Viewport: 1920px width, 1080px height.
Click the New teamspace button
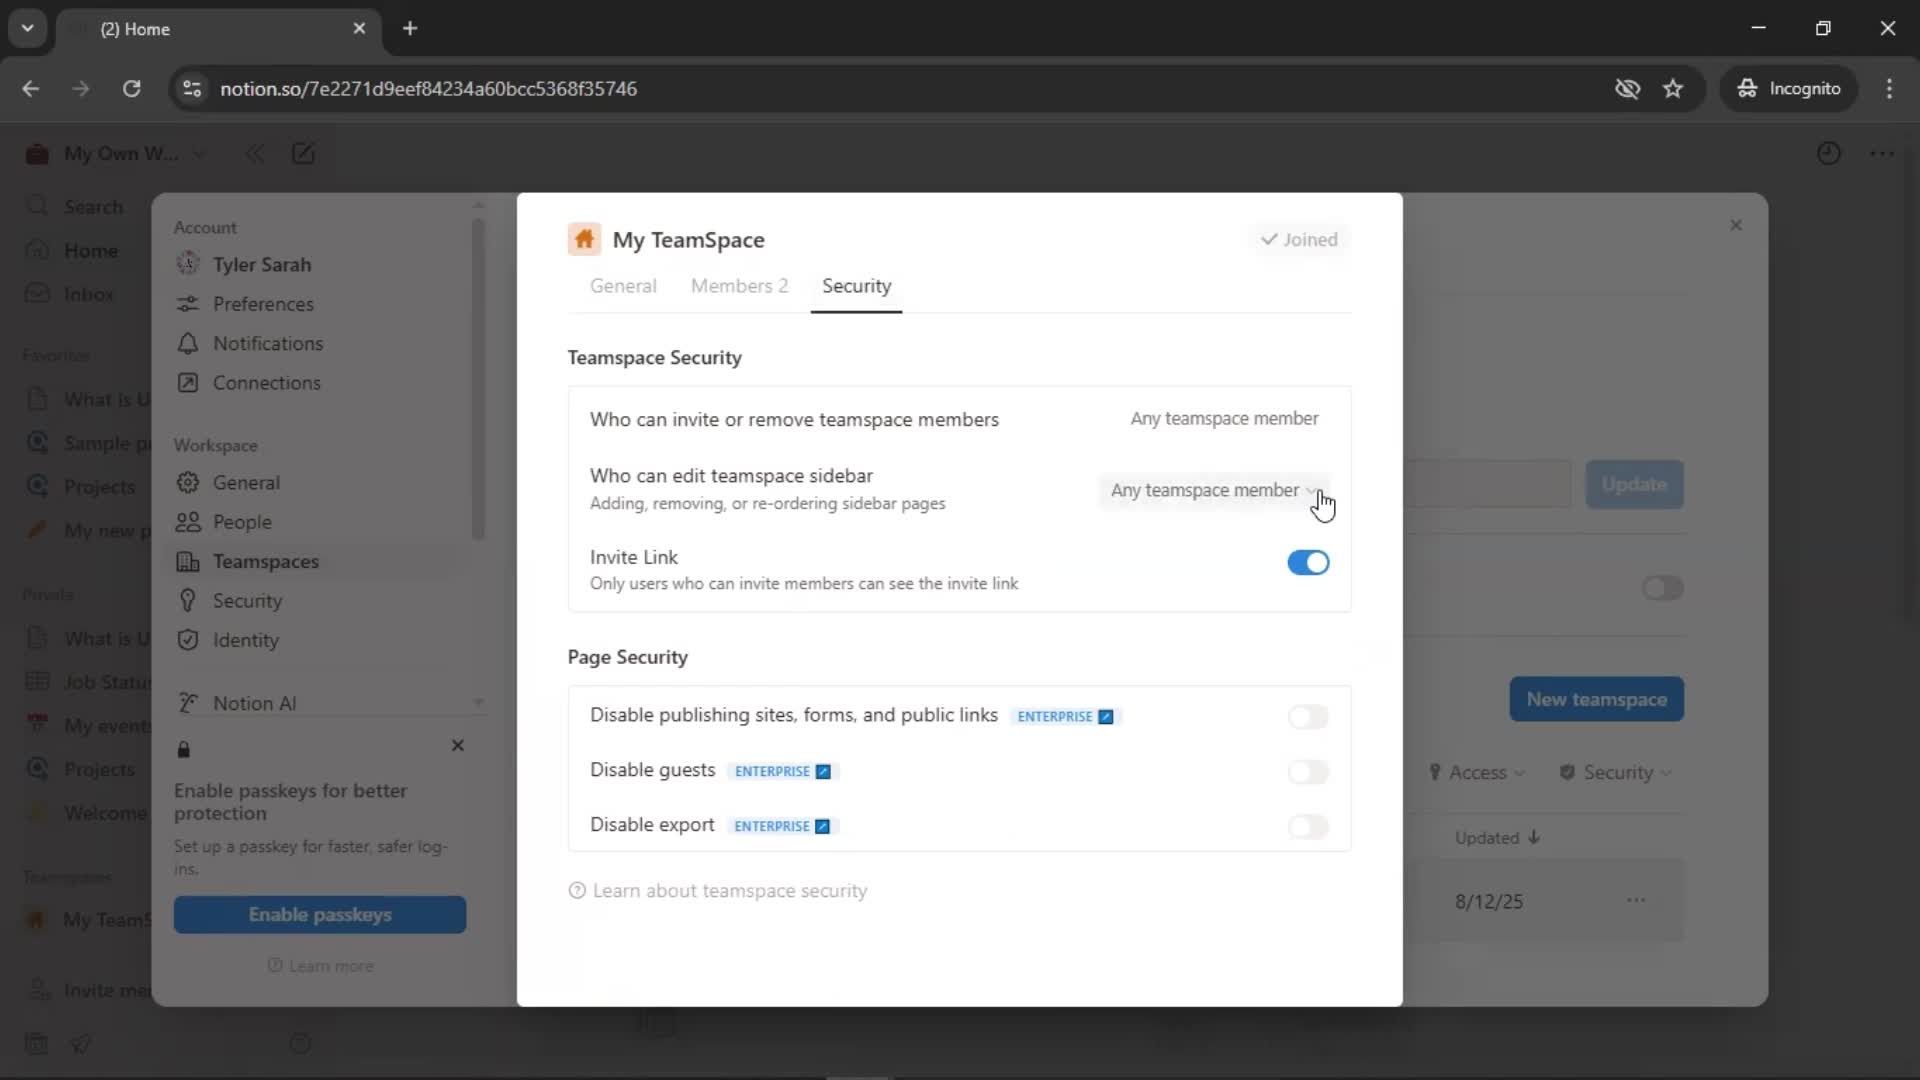1596,700
